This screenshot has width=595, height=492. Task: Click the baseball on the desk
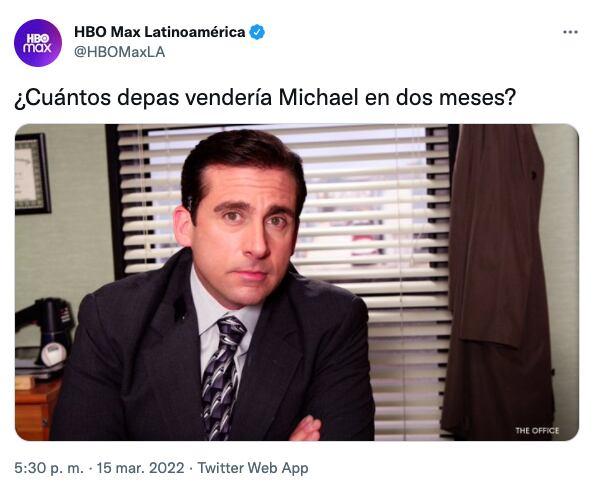[x=54, y=353]
